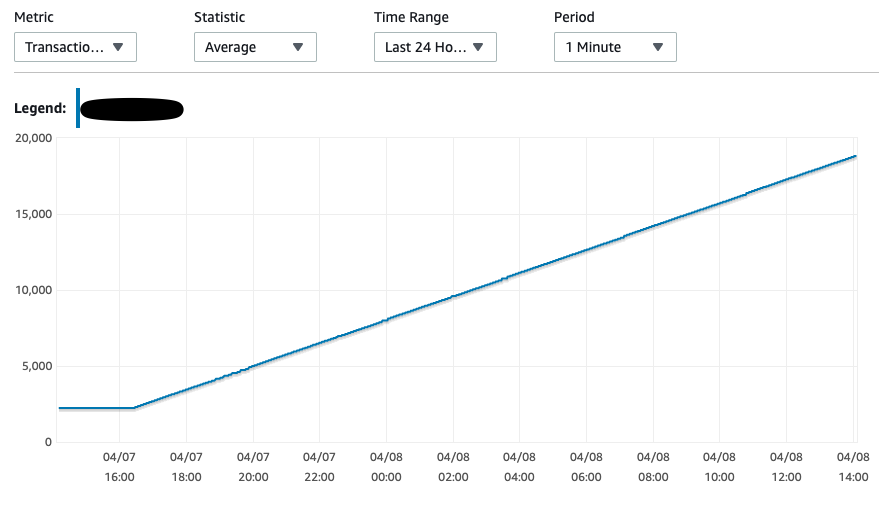
Task: Click the 5,000 y-axis label
Action: click(36, 366)
